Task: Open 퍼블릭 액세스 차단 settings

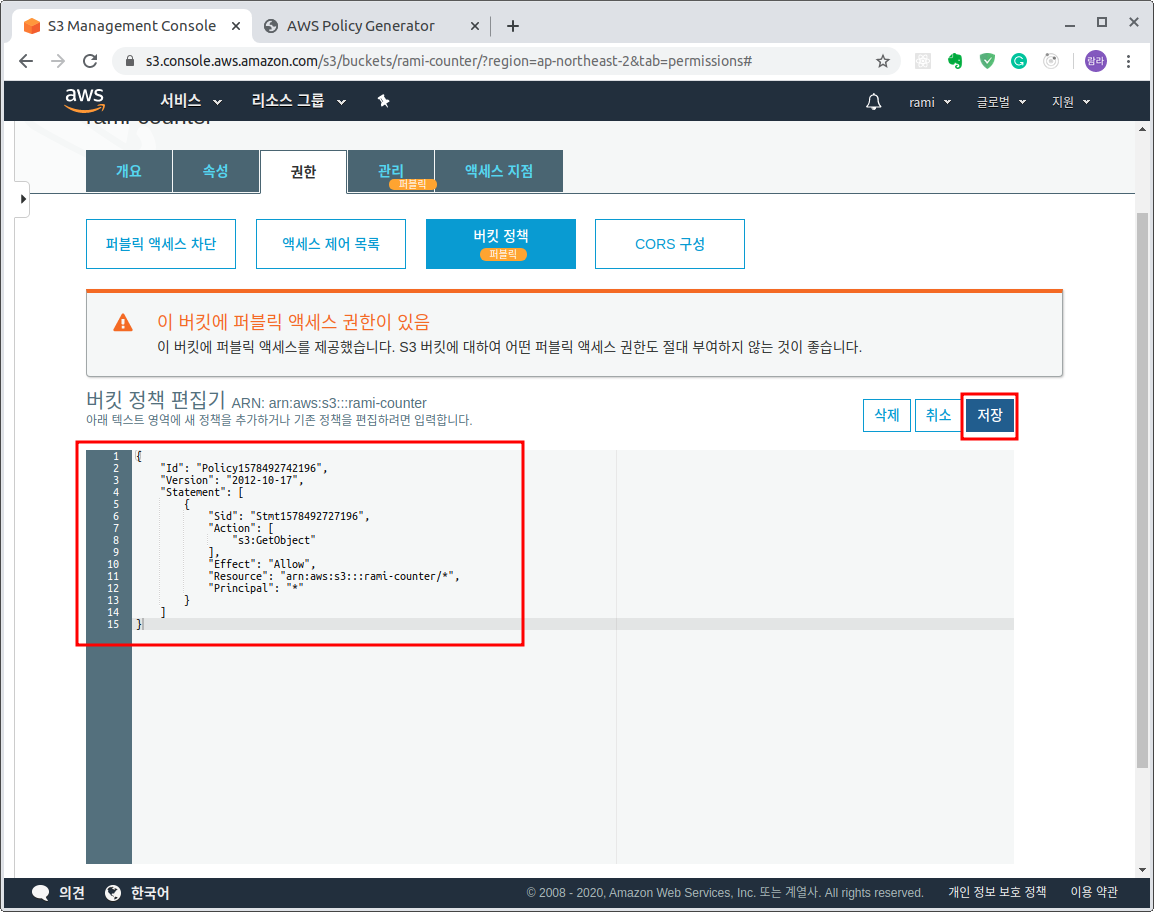Action: [161, 244]
